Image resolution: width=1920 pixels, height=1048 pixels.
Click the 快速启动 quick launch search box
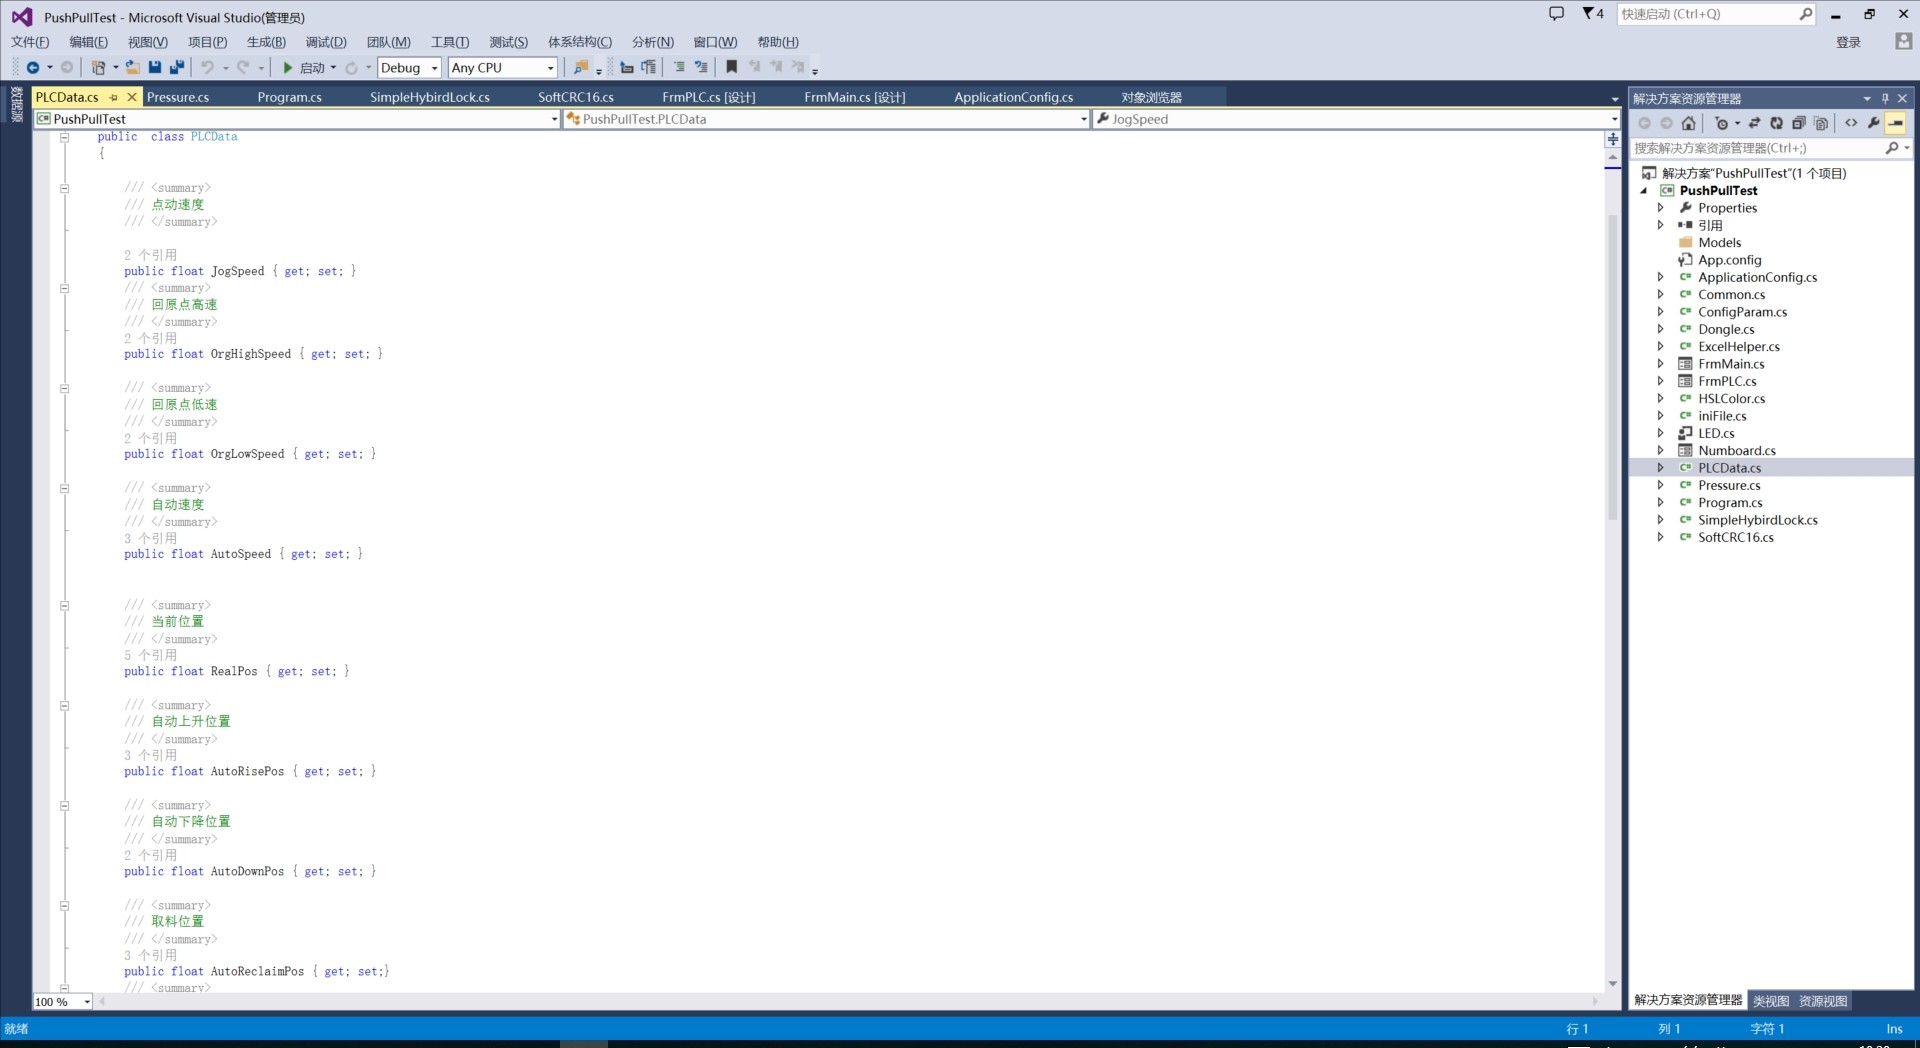[x=1717, y=14]
